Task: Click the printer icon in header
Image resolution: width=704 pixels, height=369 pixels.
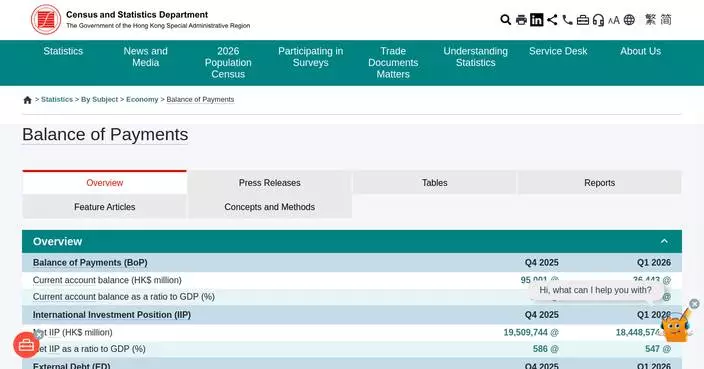Action: (521, 20)
